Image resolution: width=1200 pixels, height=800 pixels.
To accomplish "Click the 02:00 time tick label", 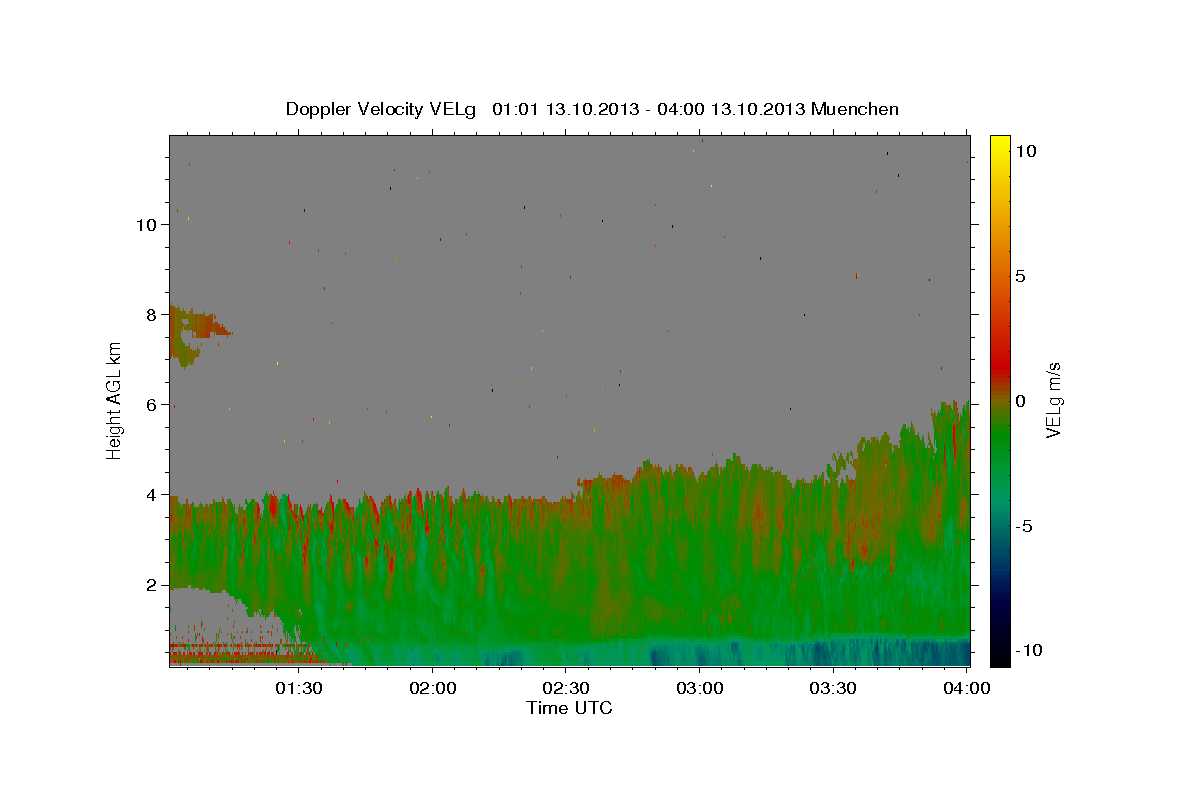I will coord(433,688).
